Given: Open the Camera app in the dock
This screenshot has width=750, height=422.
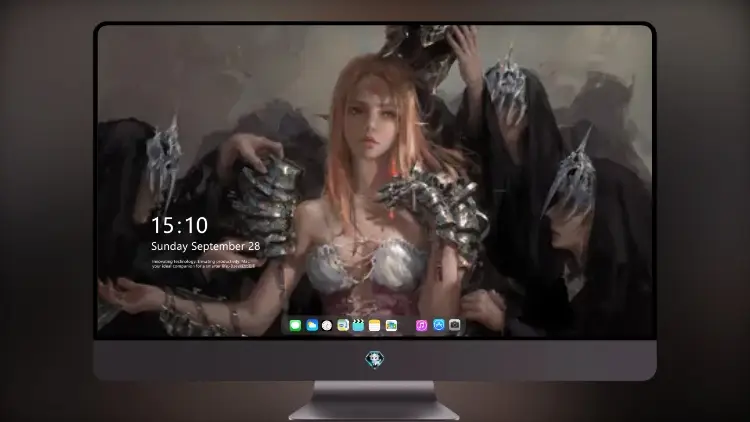Looking at the screenshot, I should [x=455, y=325].
